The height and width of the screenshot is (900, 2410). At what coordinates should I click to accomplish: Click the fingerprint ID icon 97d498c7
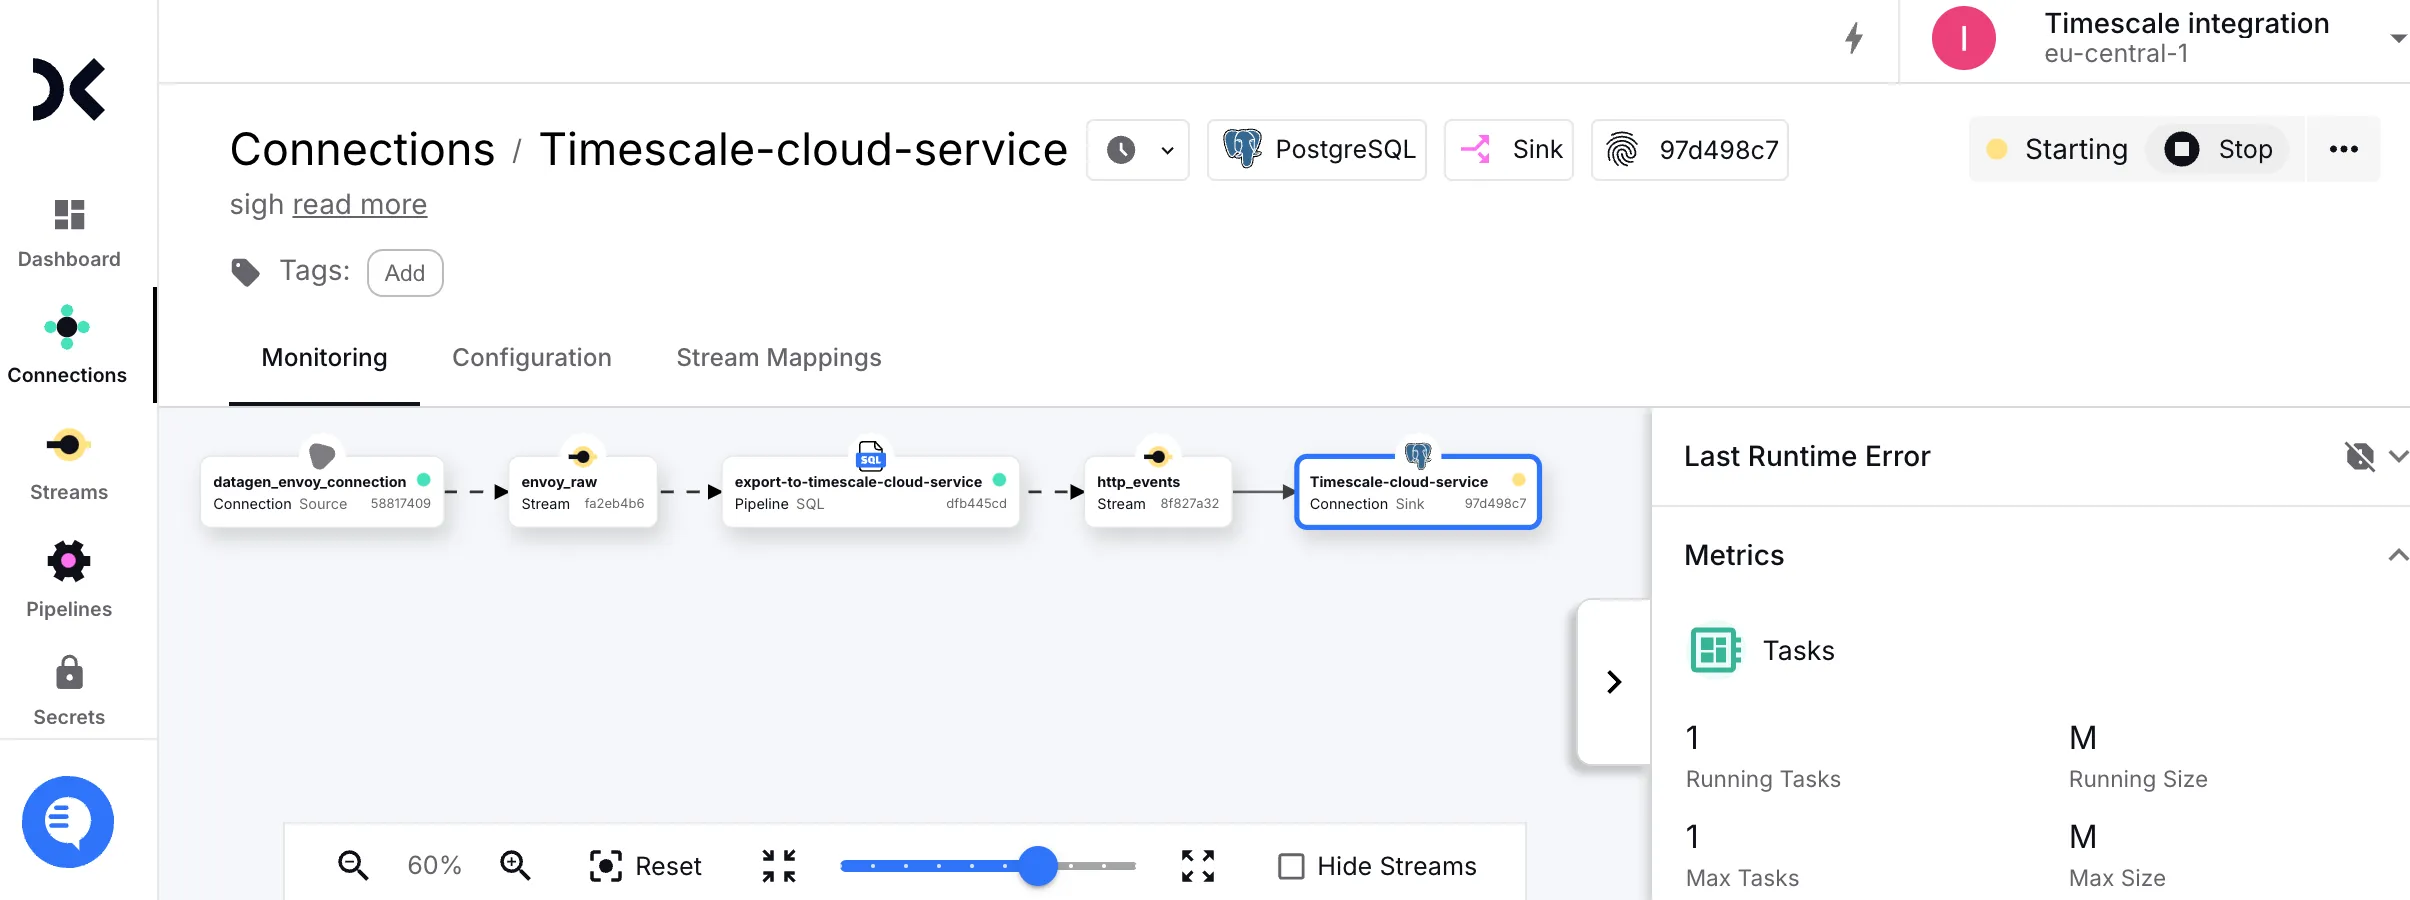pos(1622,149)
